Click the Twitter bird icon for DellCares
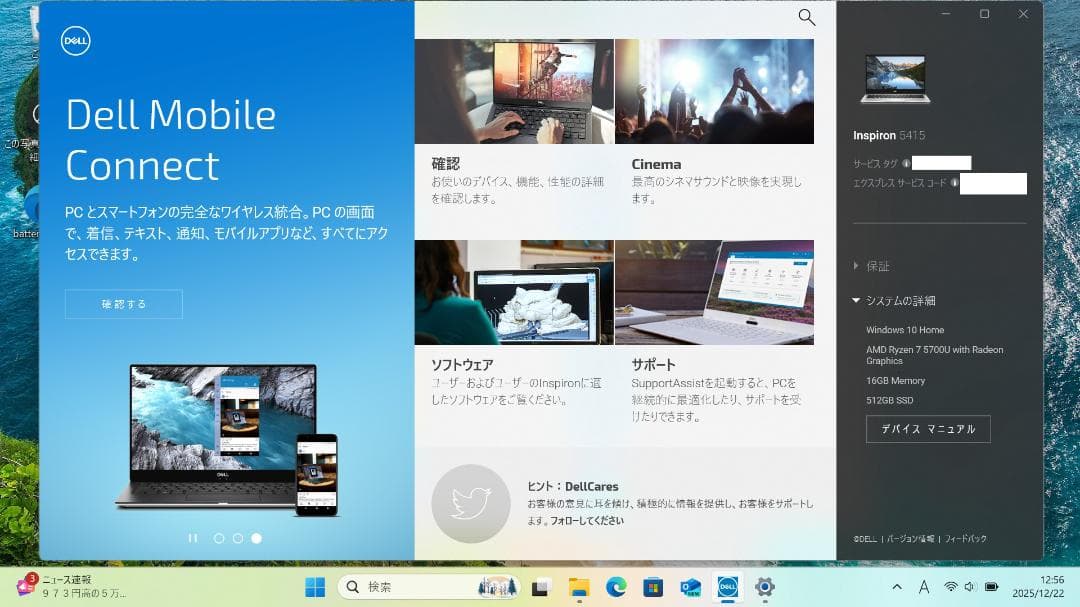This screenshot has width=1080, height=607. (470, 503)
